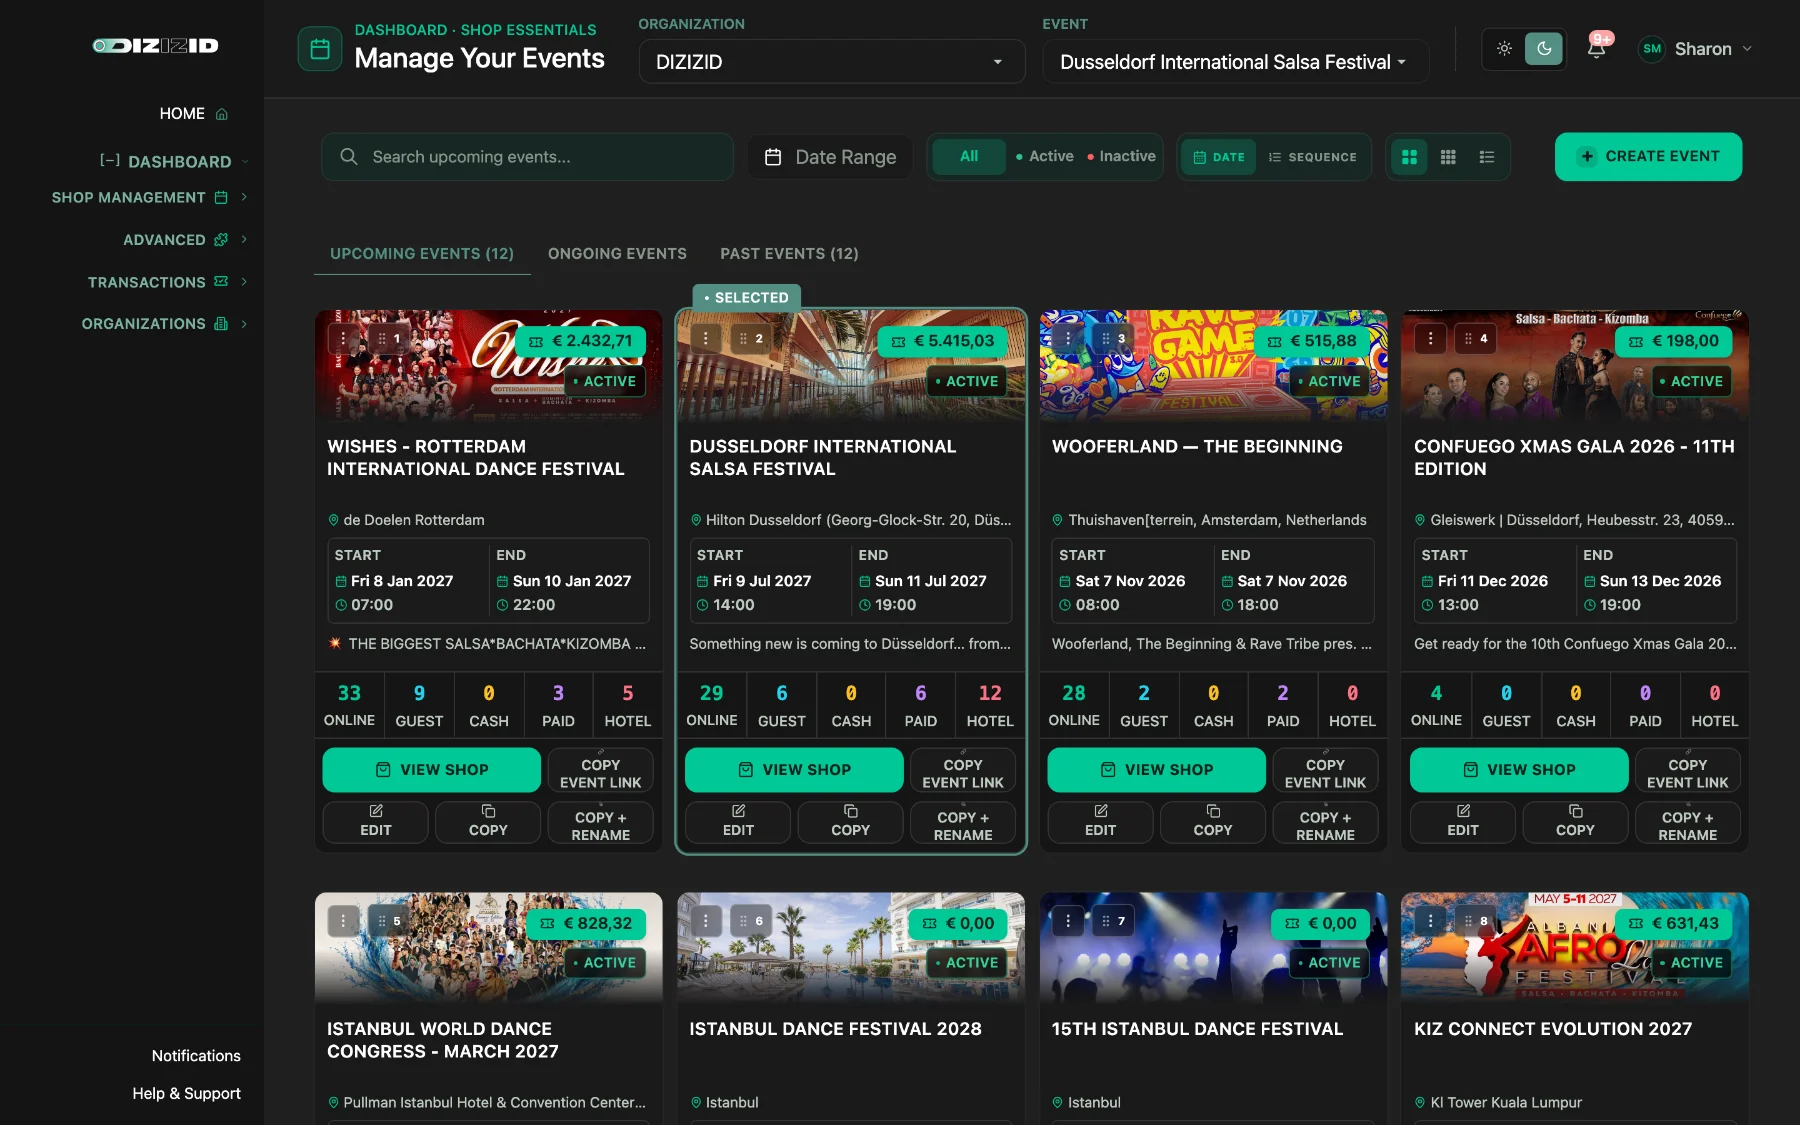Expand Shop Management sidebar section

tap(149, 198)
